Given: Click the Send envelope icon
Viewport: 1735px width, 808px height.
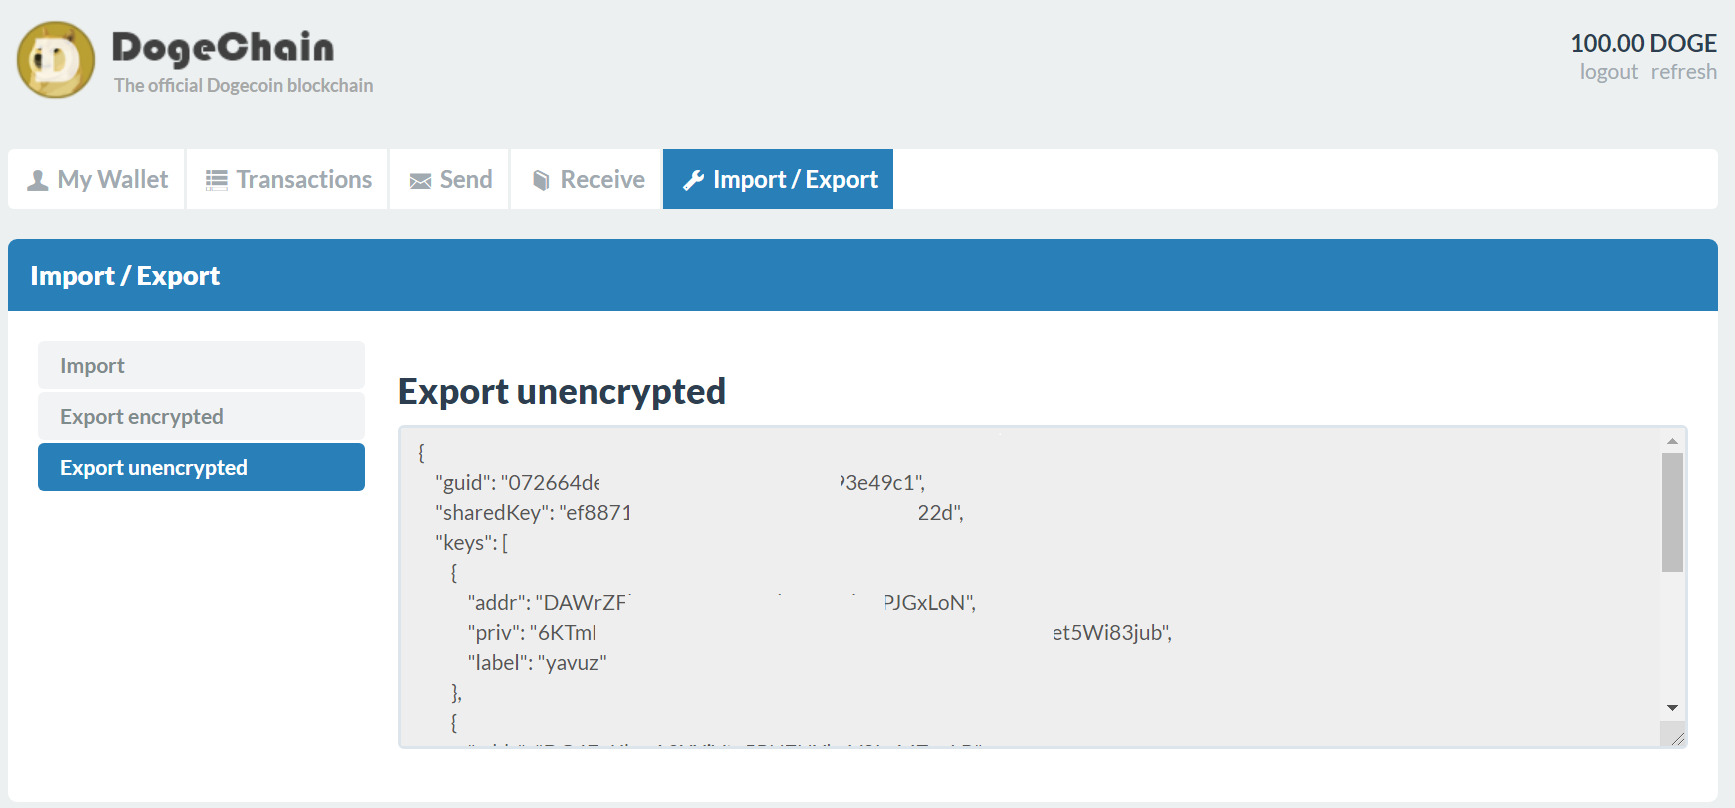Looking at the screenshot, I should [x=420, y=180].
